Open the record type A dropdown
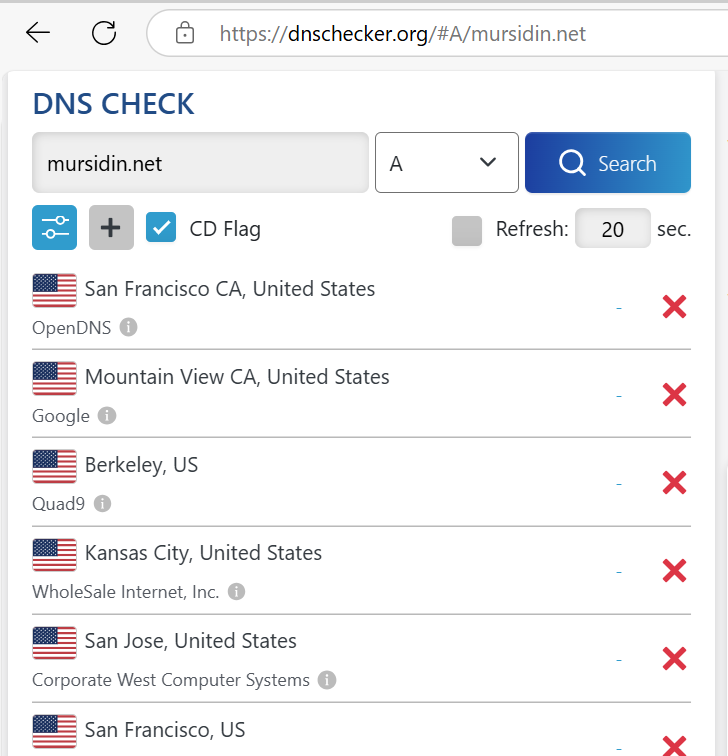Viewport: 728px width, 756px height. pyautogui.click(x=446, y=162)
